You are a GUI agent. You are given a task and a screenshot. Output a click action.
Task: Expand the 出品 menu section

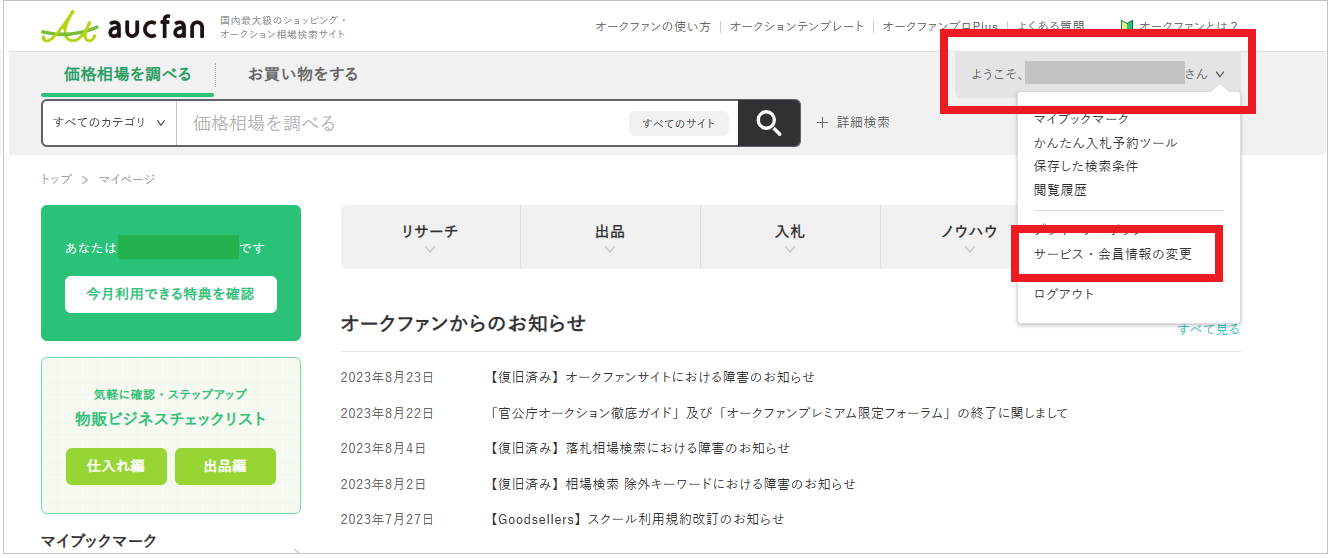[610, 237]
